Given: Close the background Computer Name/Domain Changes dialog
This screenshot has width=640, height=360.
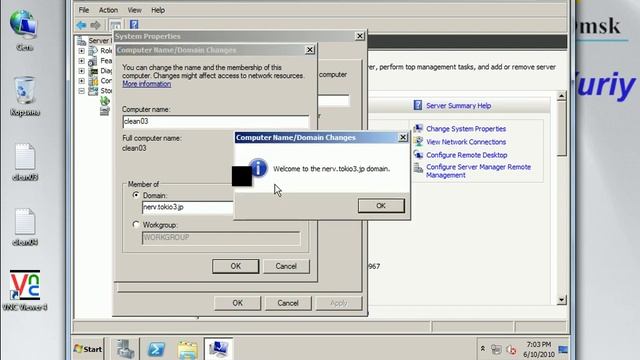Looking at the screenshot, I should click(310, 50).
